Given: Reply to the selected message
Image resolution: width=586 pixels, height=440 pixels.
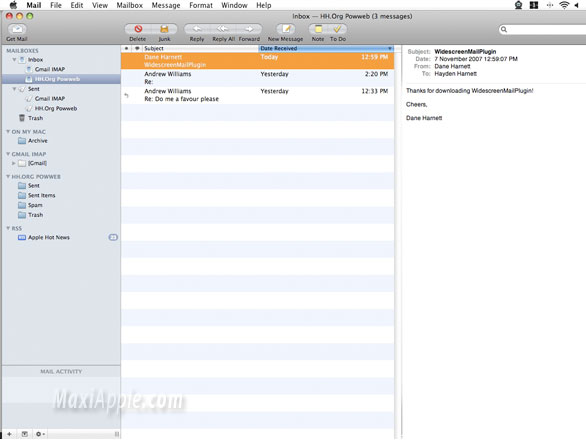Looking at the screenshot, I should coord(197,29).
